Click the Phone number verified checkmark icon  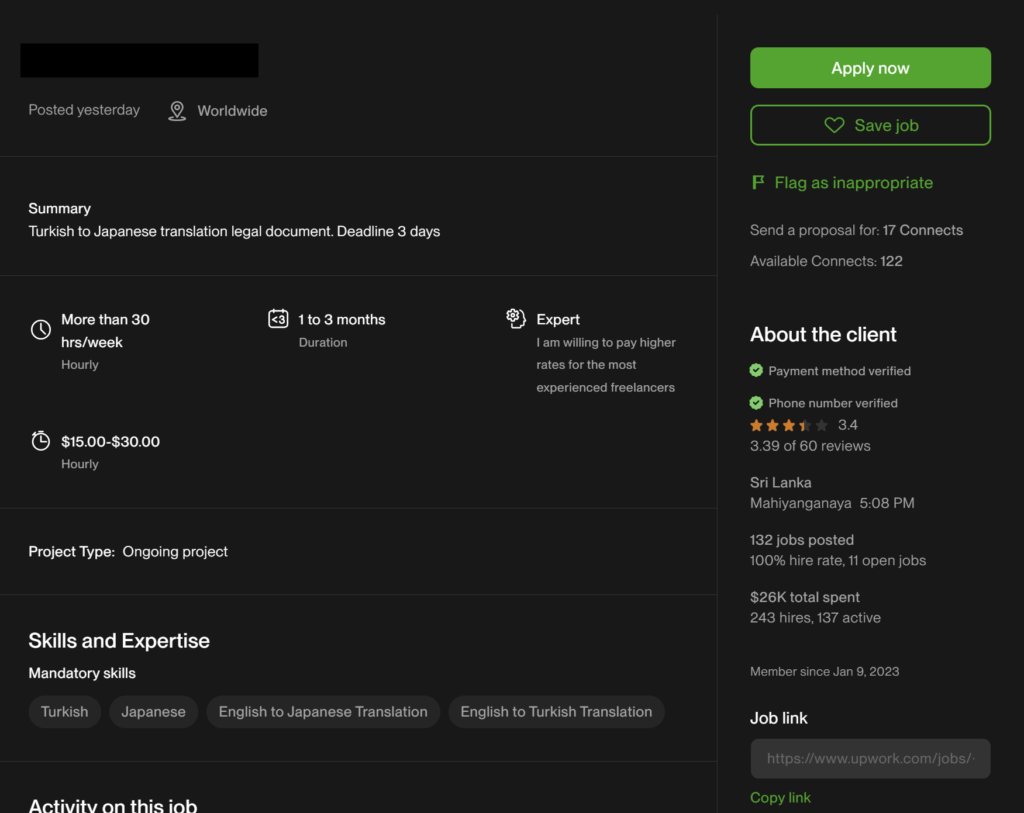[x=757, y=403]
